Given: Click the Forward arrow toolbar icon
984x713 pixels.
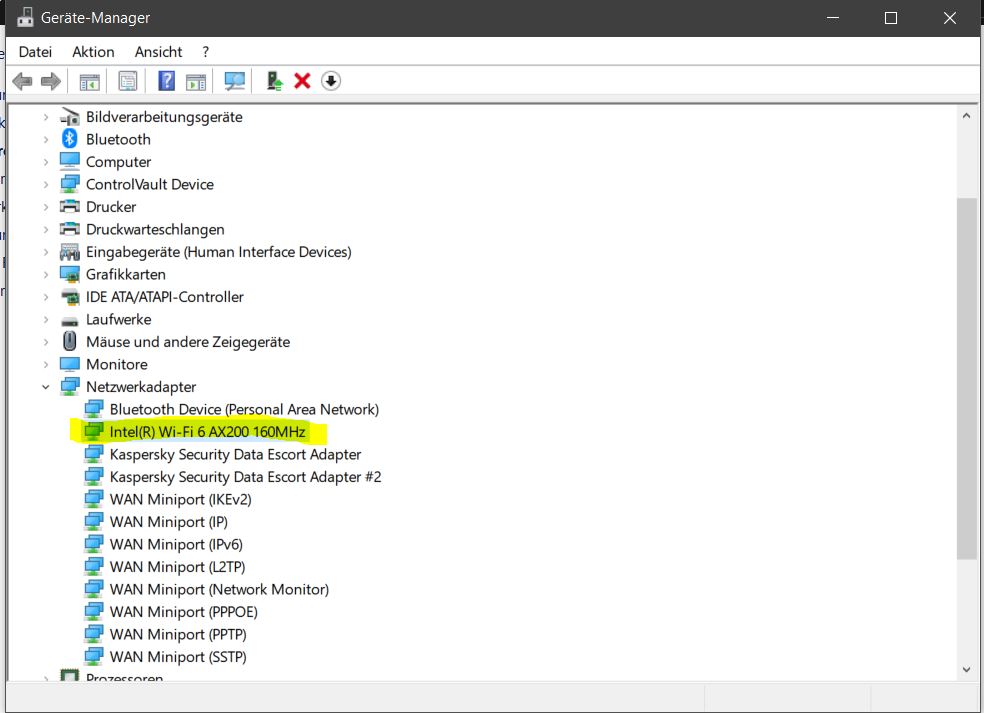Looking at the screenshot, I should tap(51, 81).
